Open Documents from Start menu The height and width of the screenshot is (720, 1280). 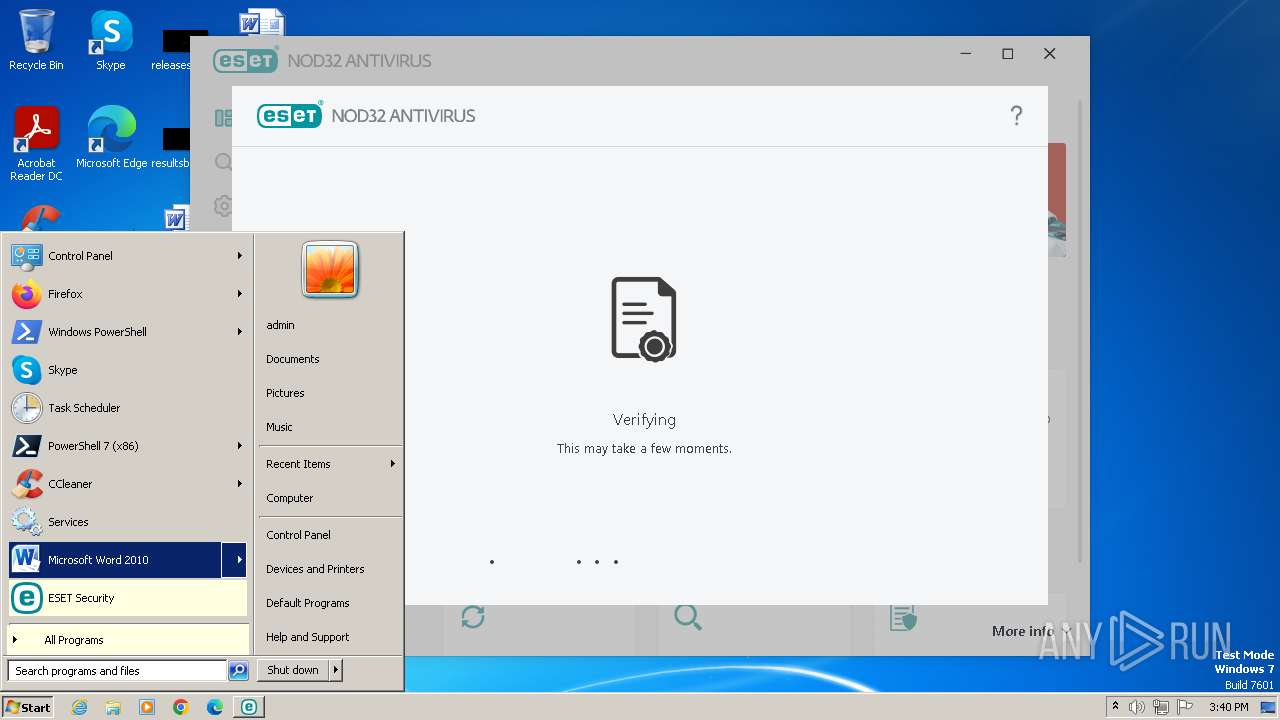coord(330,359)
